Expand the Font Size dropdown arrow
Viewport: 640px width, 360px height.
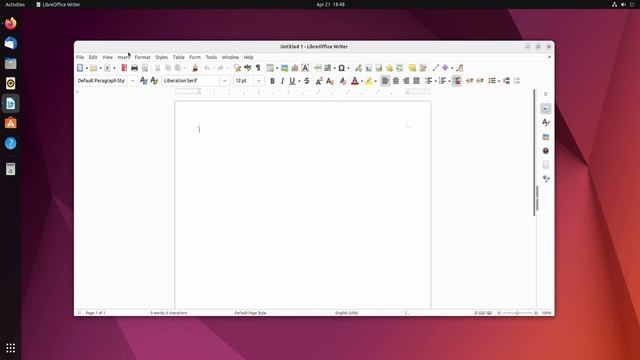[x=259, y=81]
